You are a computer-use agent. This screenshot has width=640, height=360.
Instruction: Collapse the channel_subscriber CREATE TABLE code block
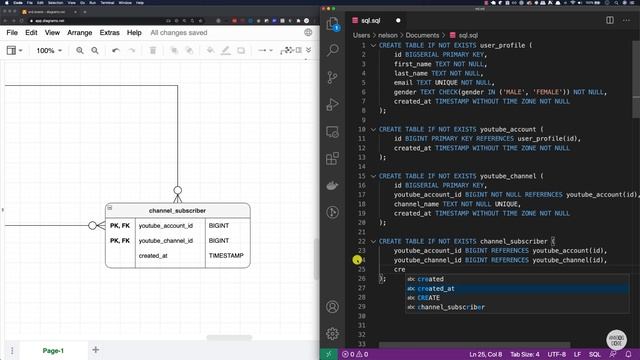click(373, 241)
